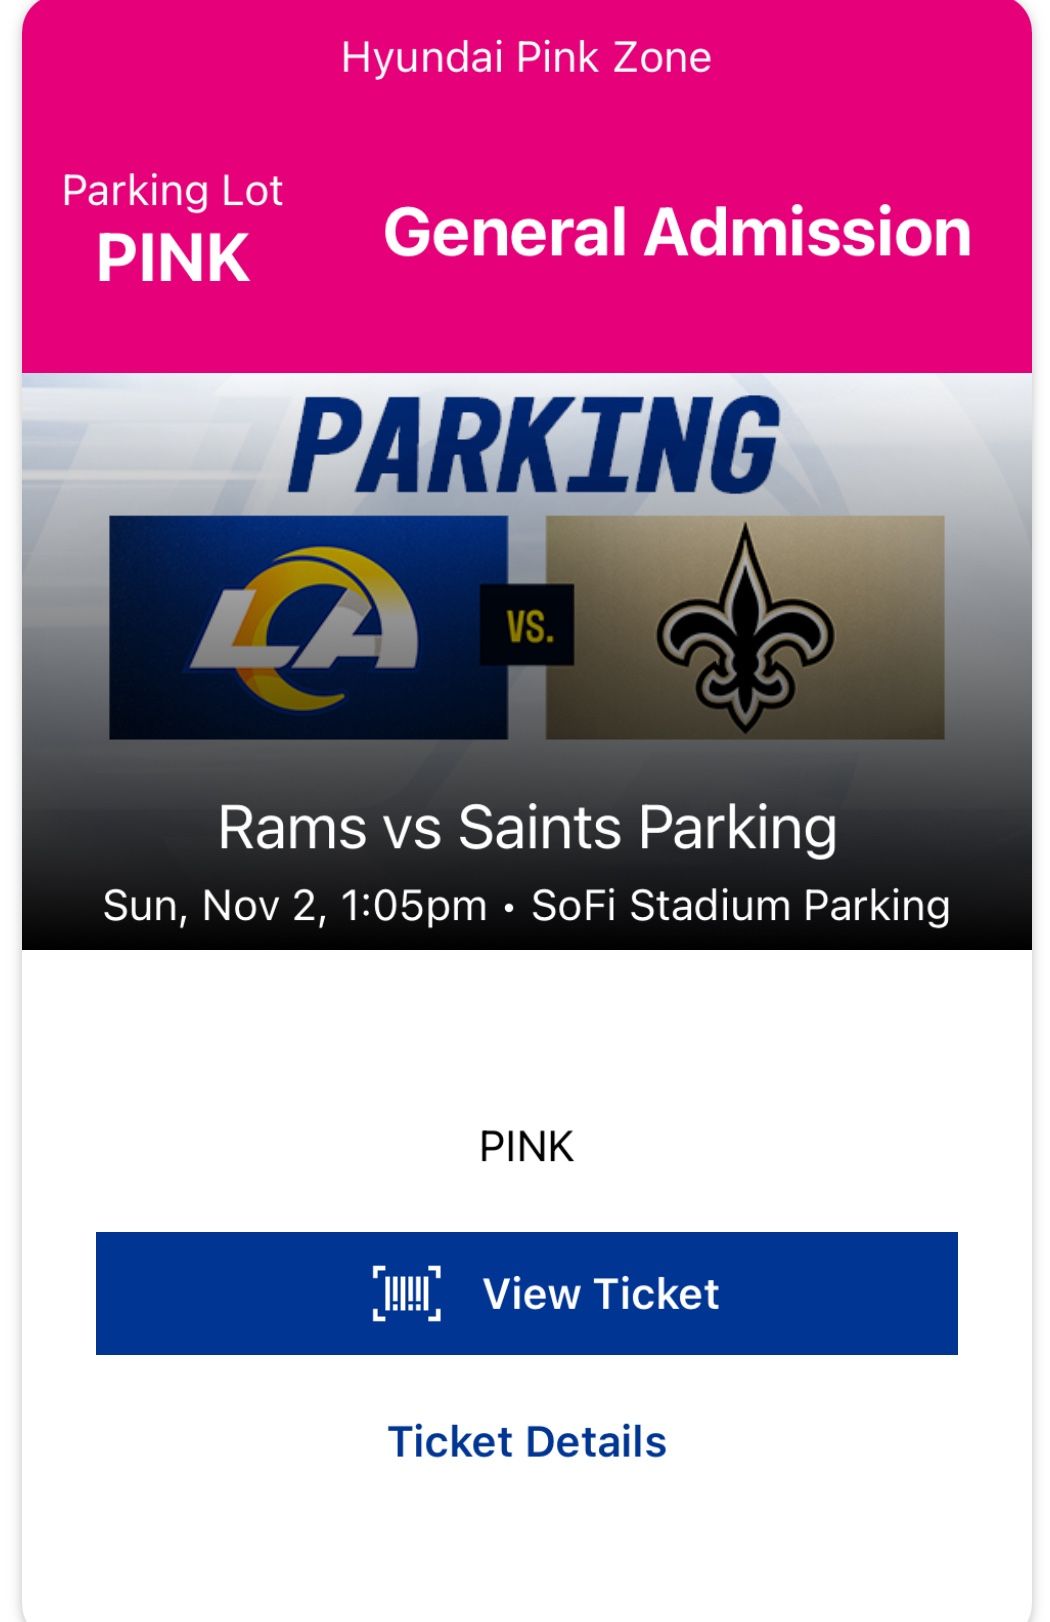Select the PINK section label above View Ticket
Viewport: 1050px width, 1622px height.
point(525,1148)
